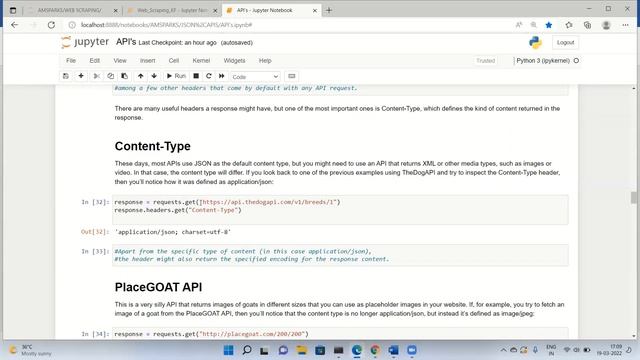Open browser settings and more menu
Image resolution: width=640 pixels, height=360 pixels.
pyautogui.click(x=625, y=25)
